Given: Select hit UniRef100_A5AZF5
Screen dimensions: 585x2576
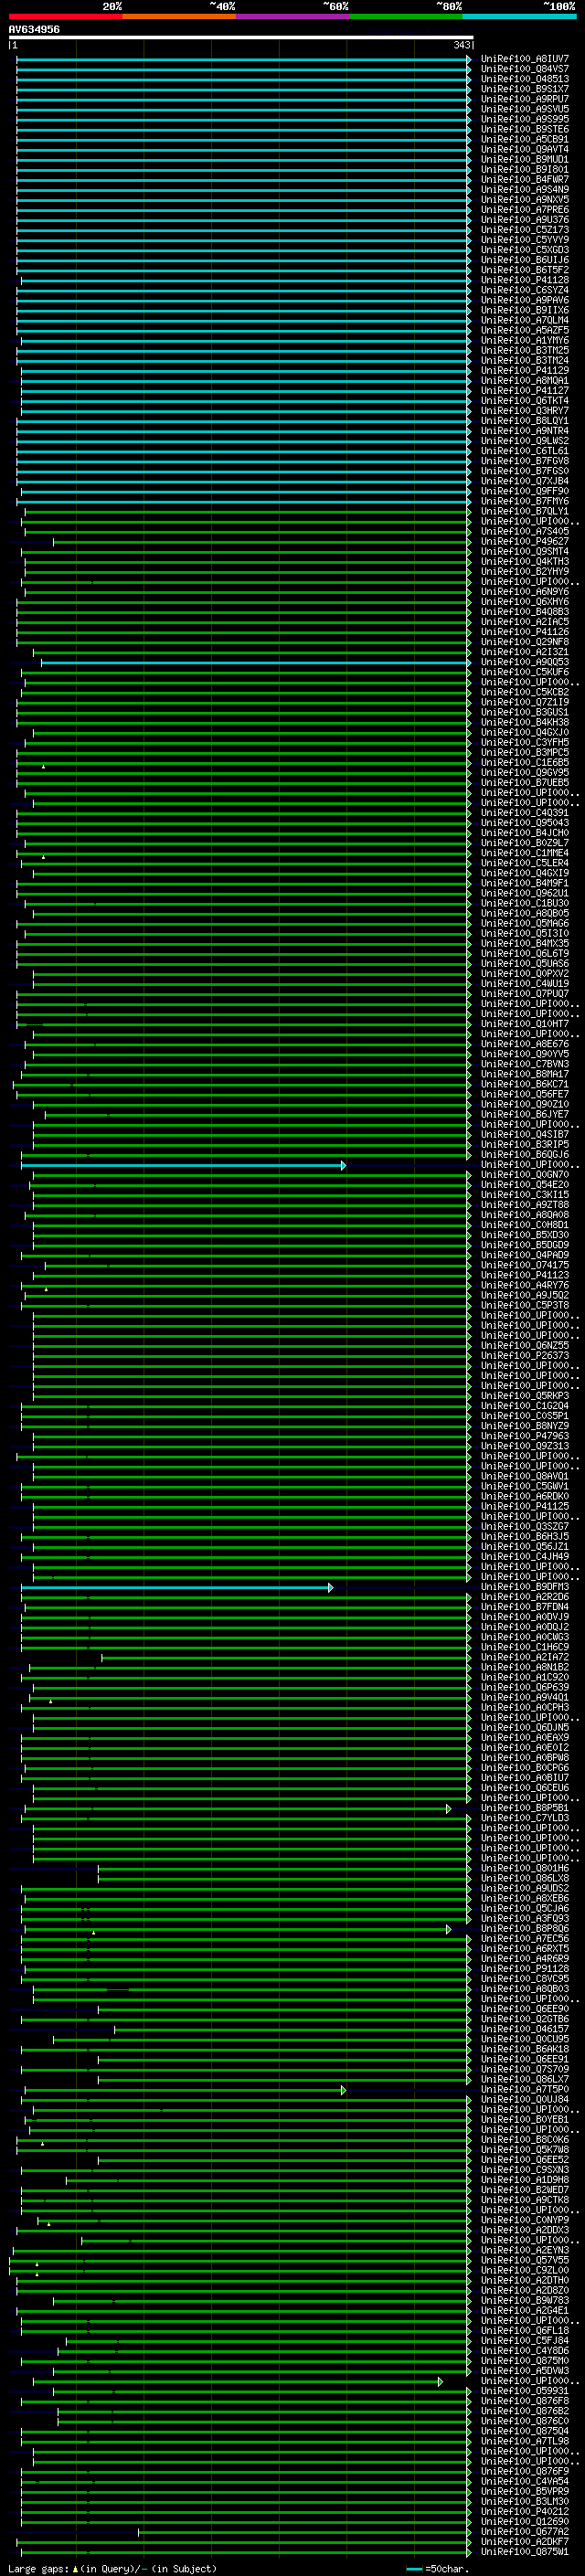Looking at the screenshot, I should [525, 330].
